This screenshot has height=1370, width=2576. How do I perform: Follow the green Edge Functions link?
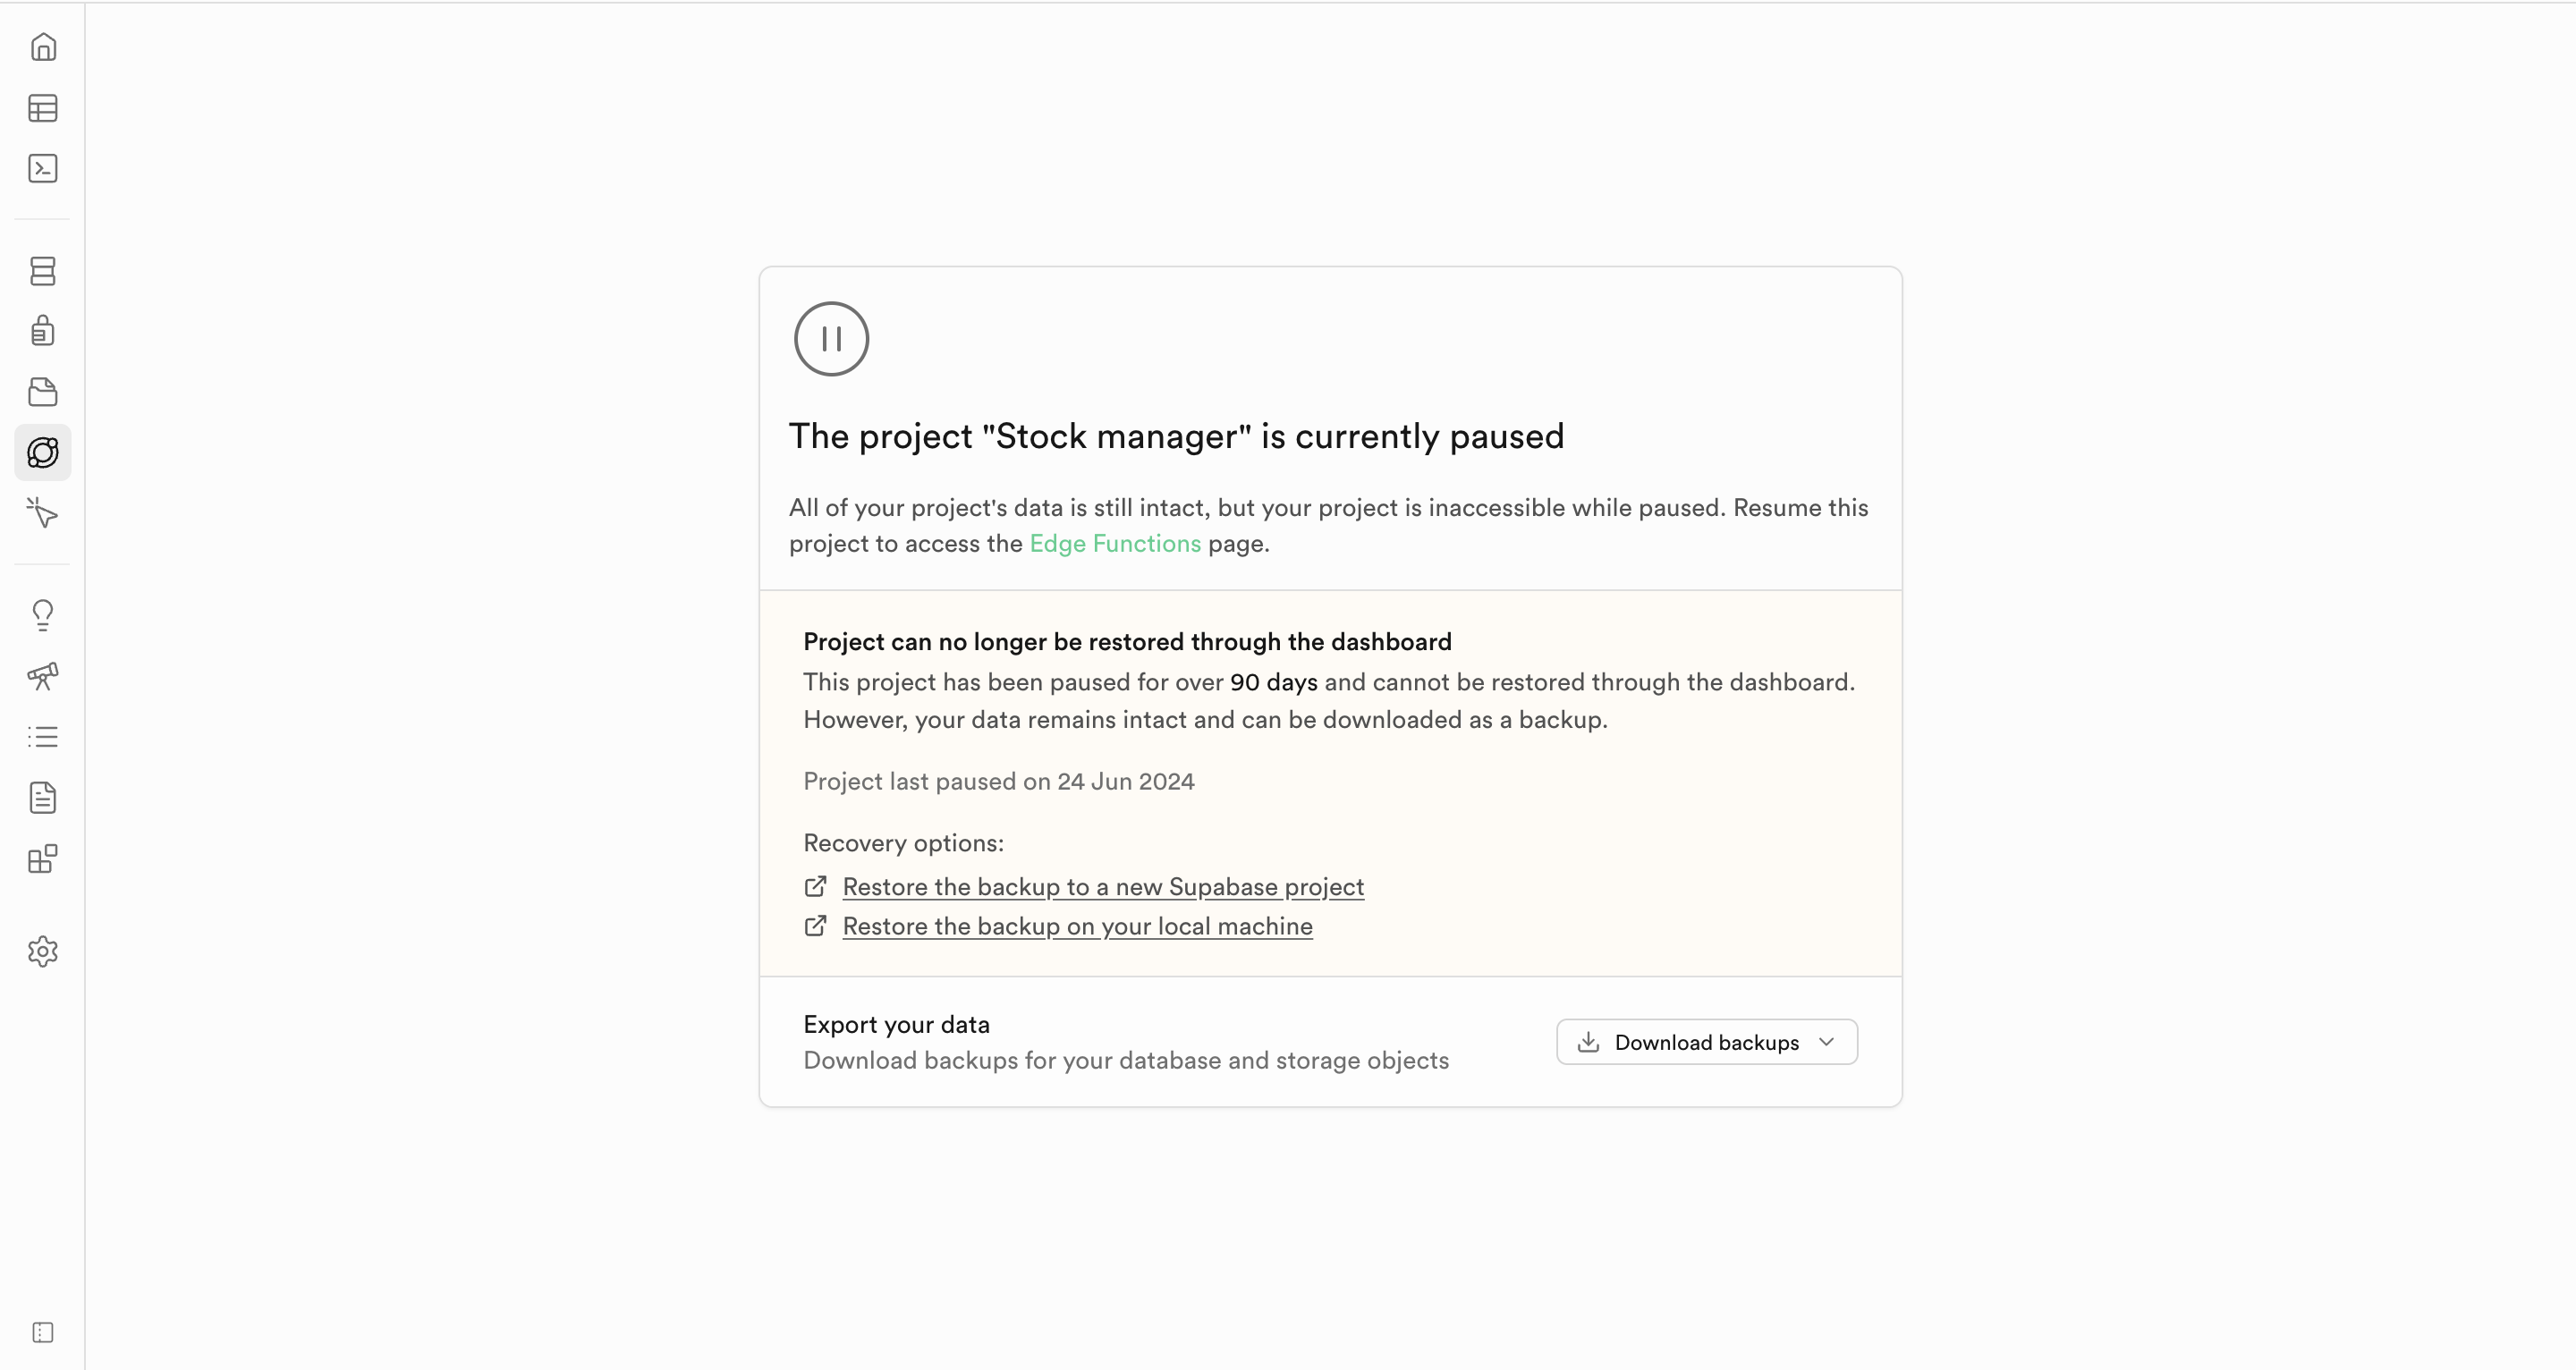tap(1115, 543)
